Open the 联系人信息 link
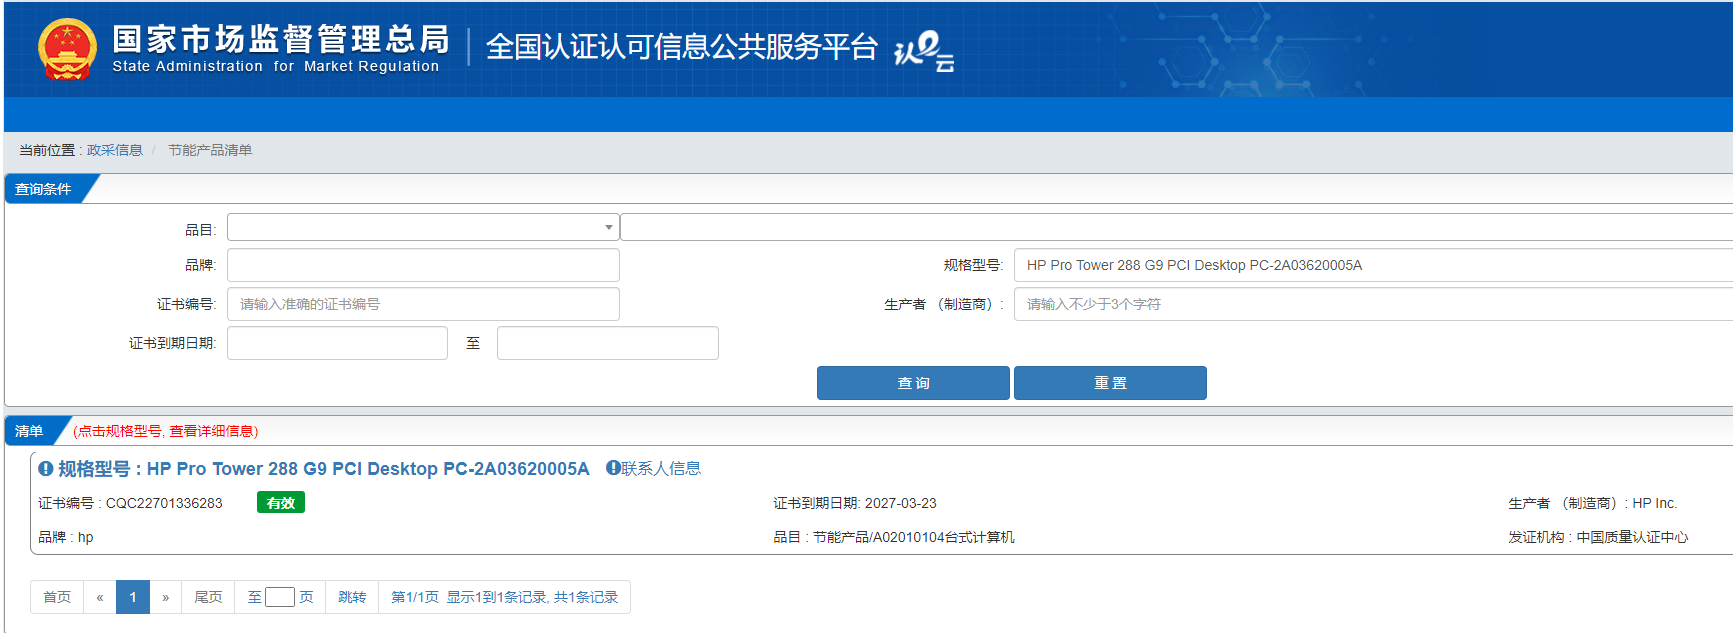Screen dimensions: 1733x633 [661, 468]
